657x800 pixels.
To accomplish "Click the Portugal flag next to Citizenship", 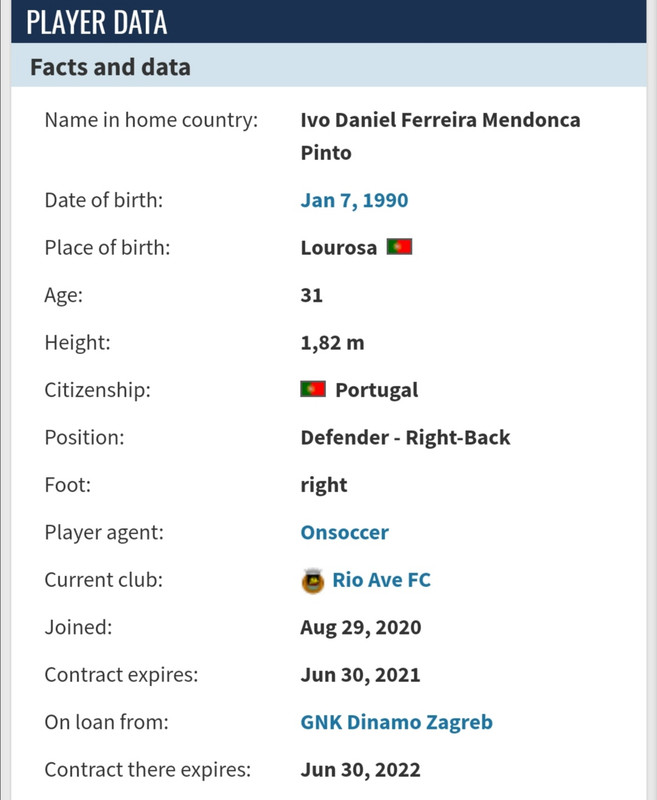I will 313,389.
